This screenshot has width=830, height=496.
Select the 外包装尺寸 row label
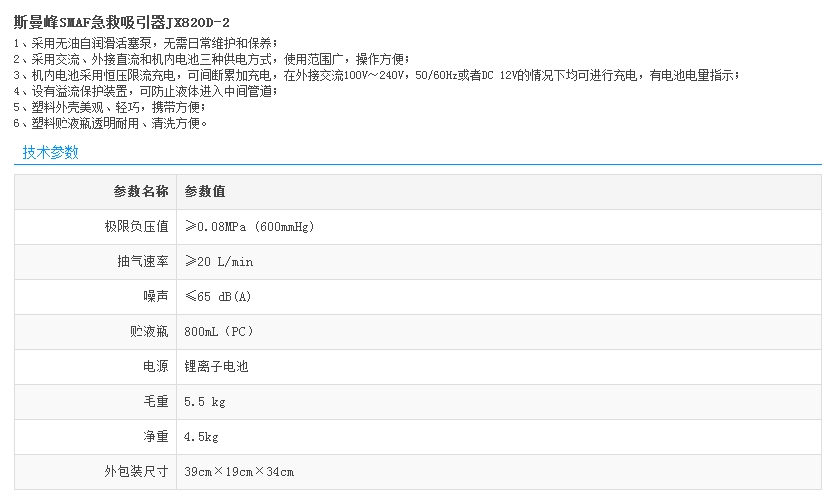pos(136,472)
